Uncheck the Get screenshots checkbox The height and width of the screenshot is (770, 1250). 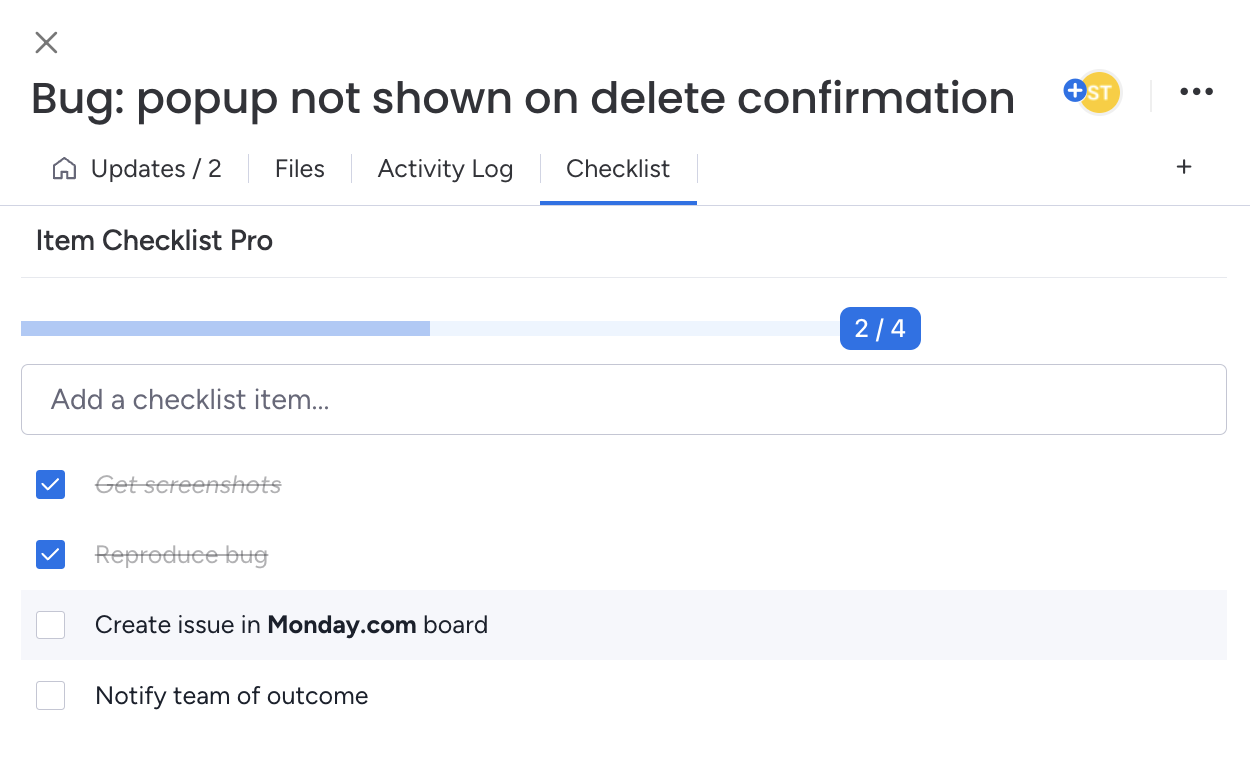[x=51, y=485]
